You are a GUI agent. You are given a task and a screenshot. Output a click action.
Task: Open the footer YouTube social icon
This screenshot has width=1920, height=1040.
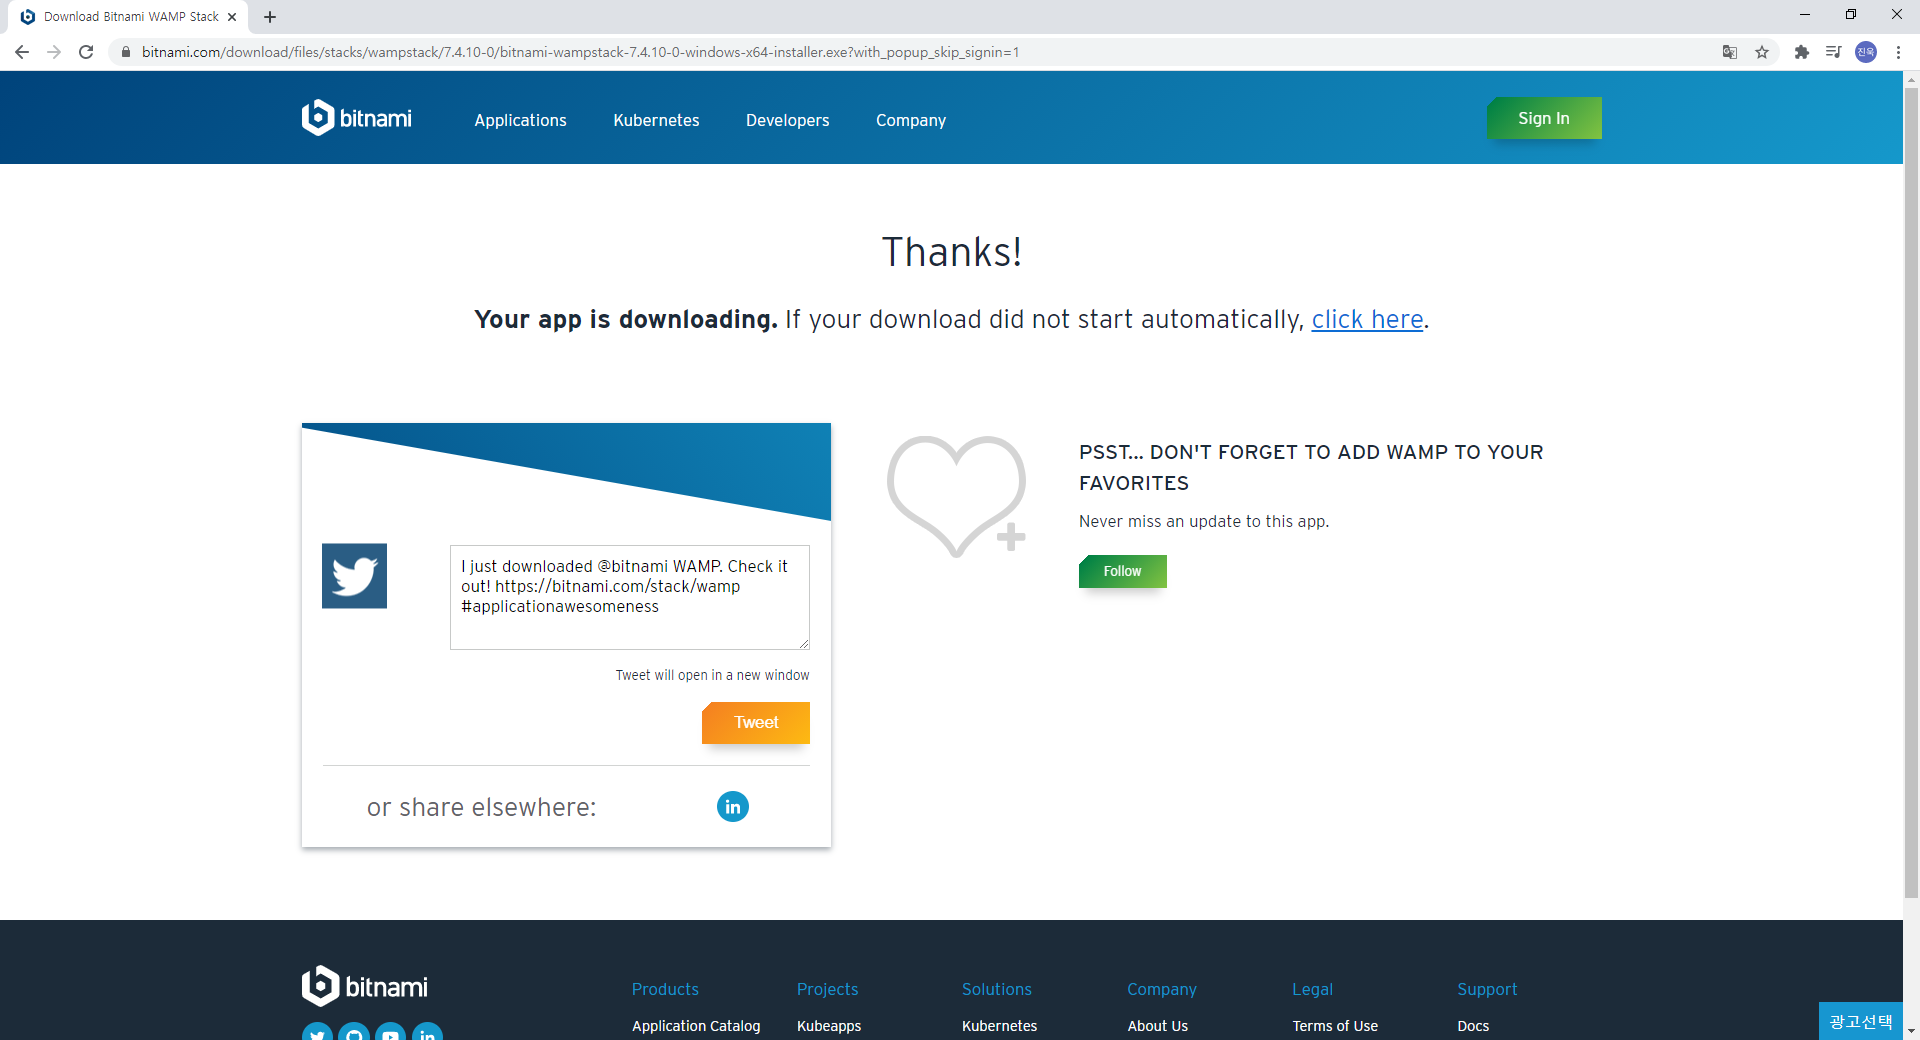pos(390,1034)
